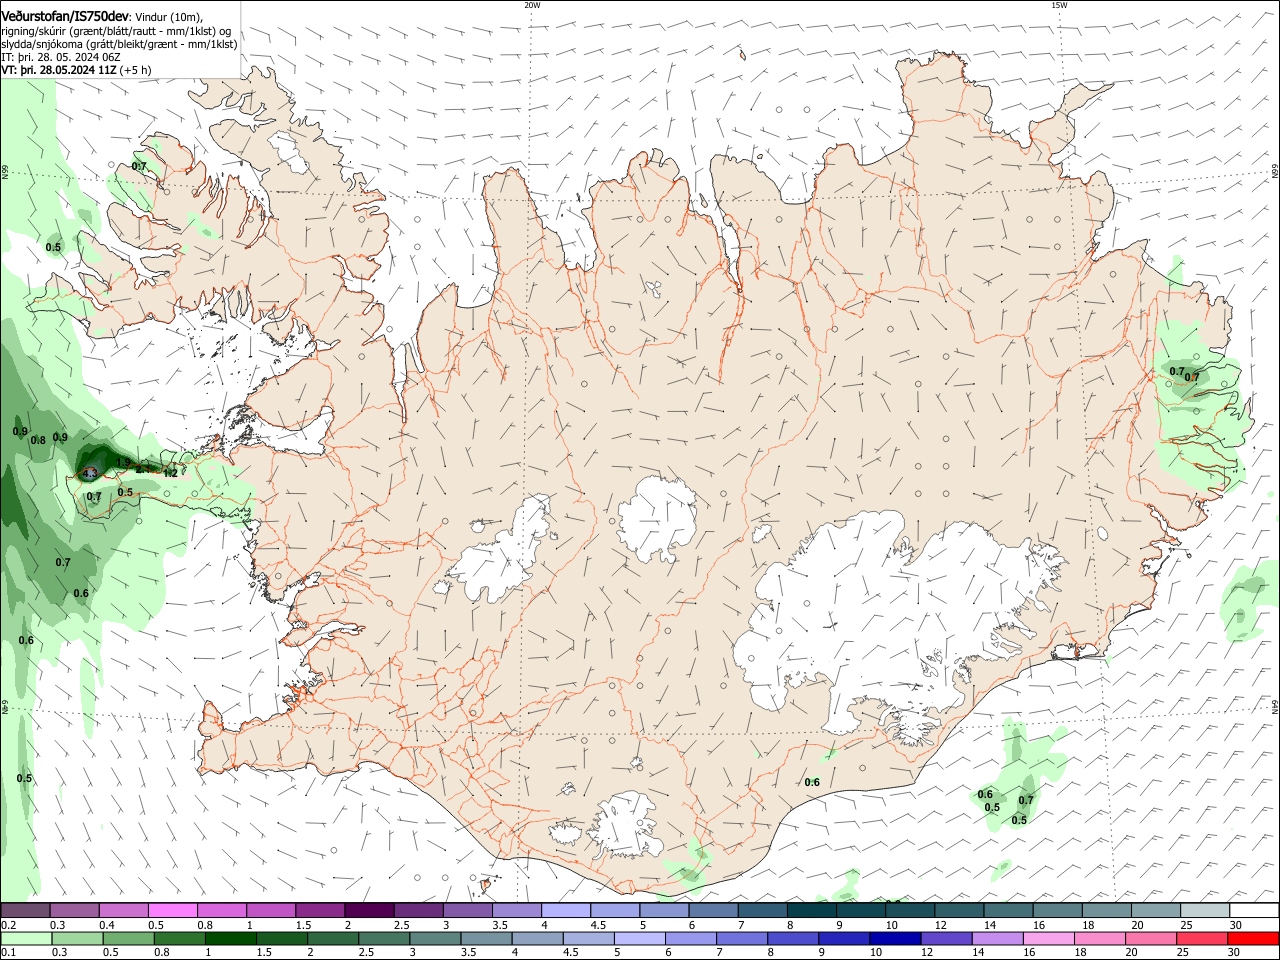Pick the violet 12–14 rain swatch
Viewport: 1280px width, 960px height.
(x=946, y=938)
